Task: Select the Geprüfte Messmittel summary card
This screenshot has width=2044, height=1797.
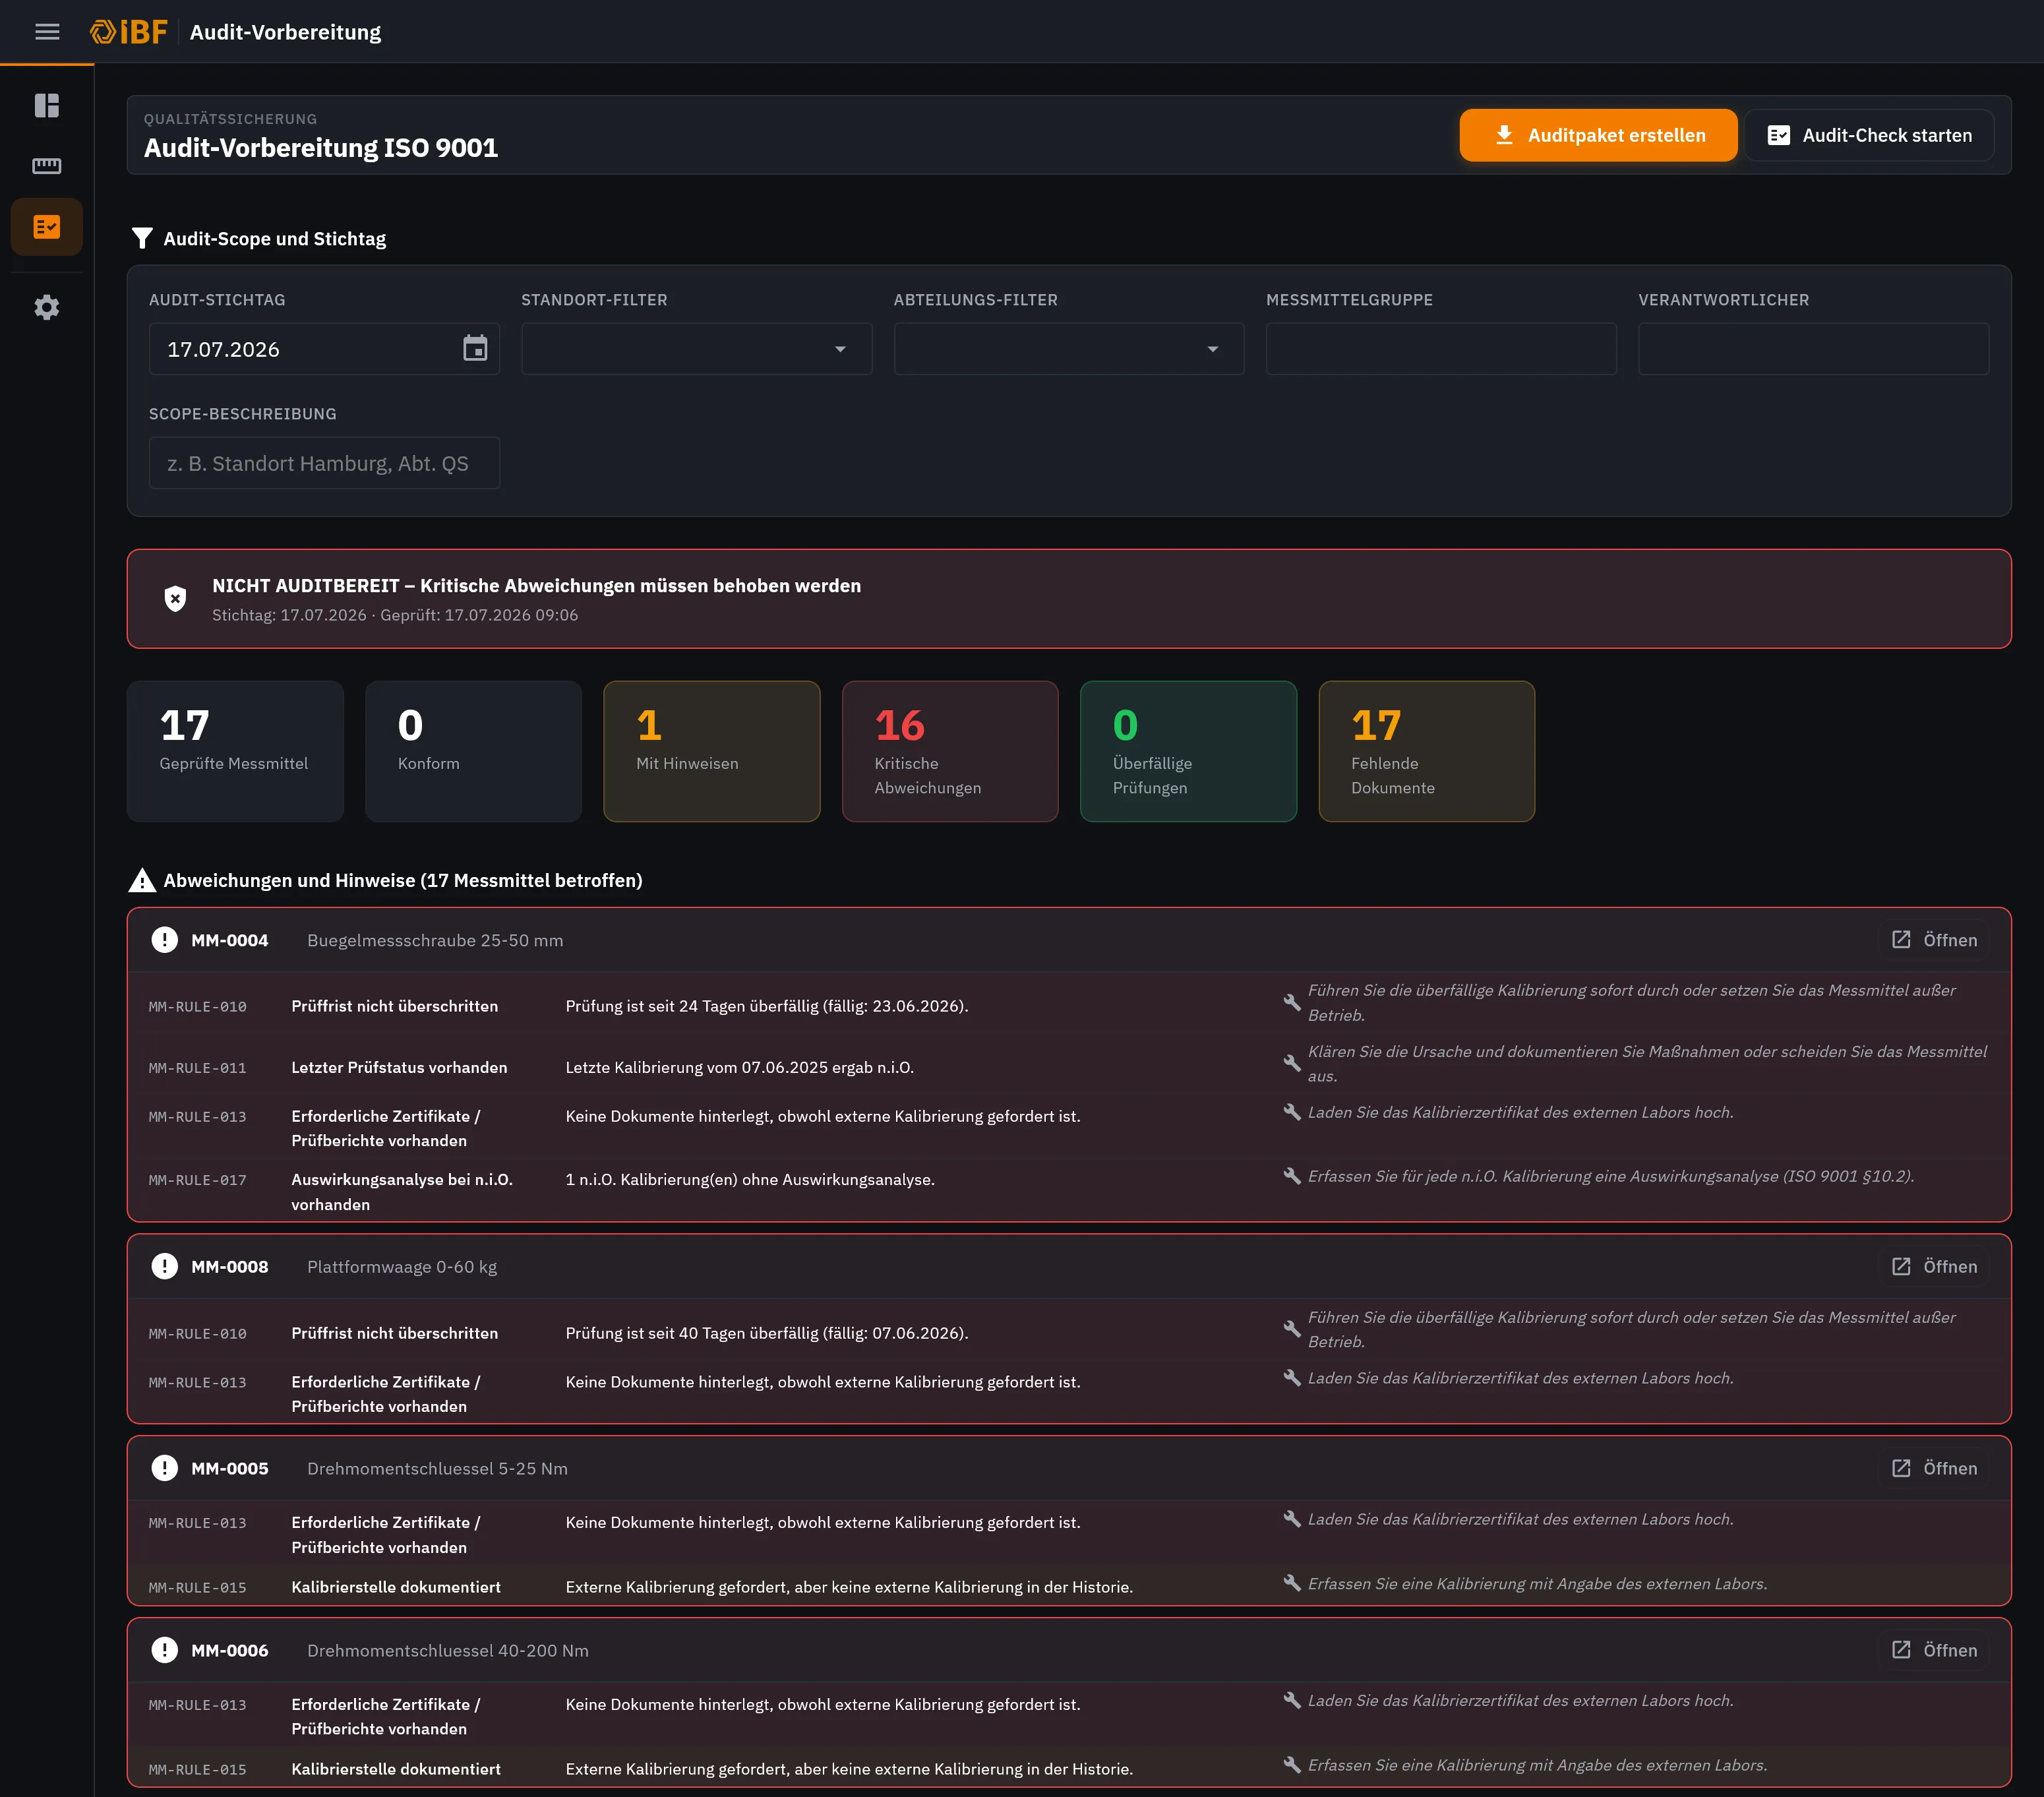Action: 235,751
